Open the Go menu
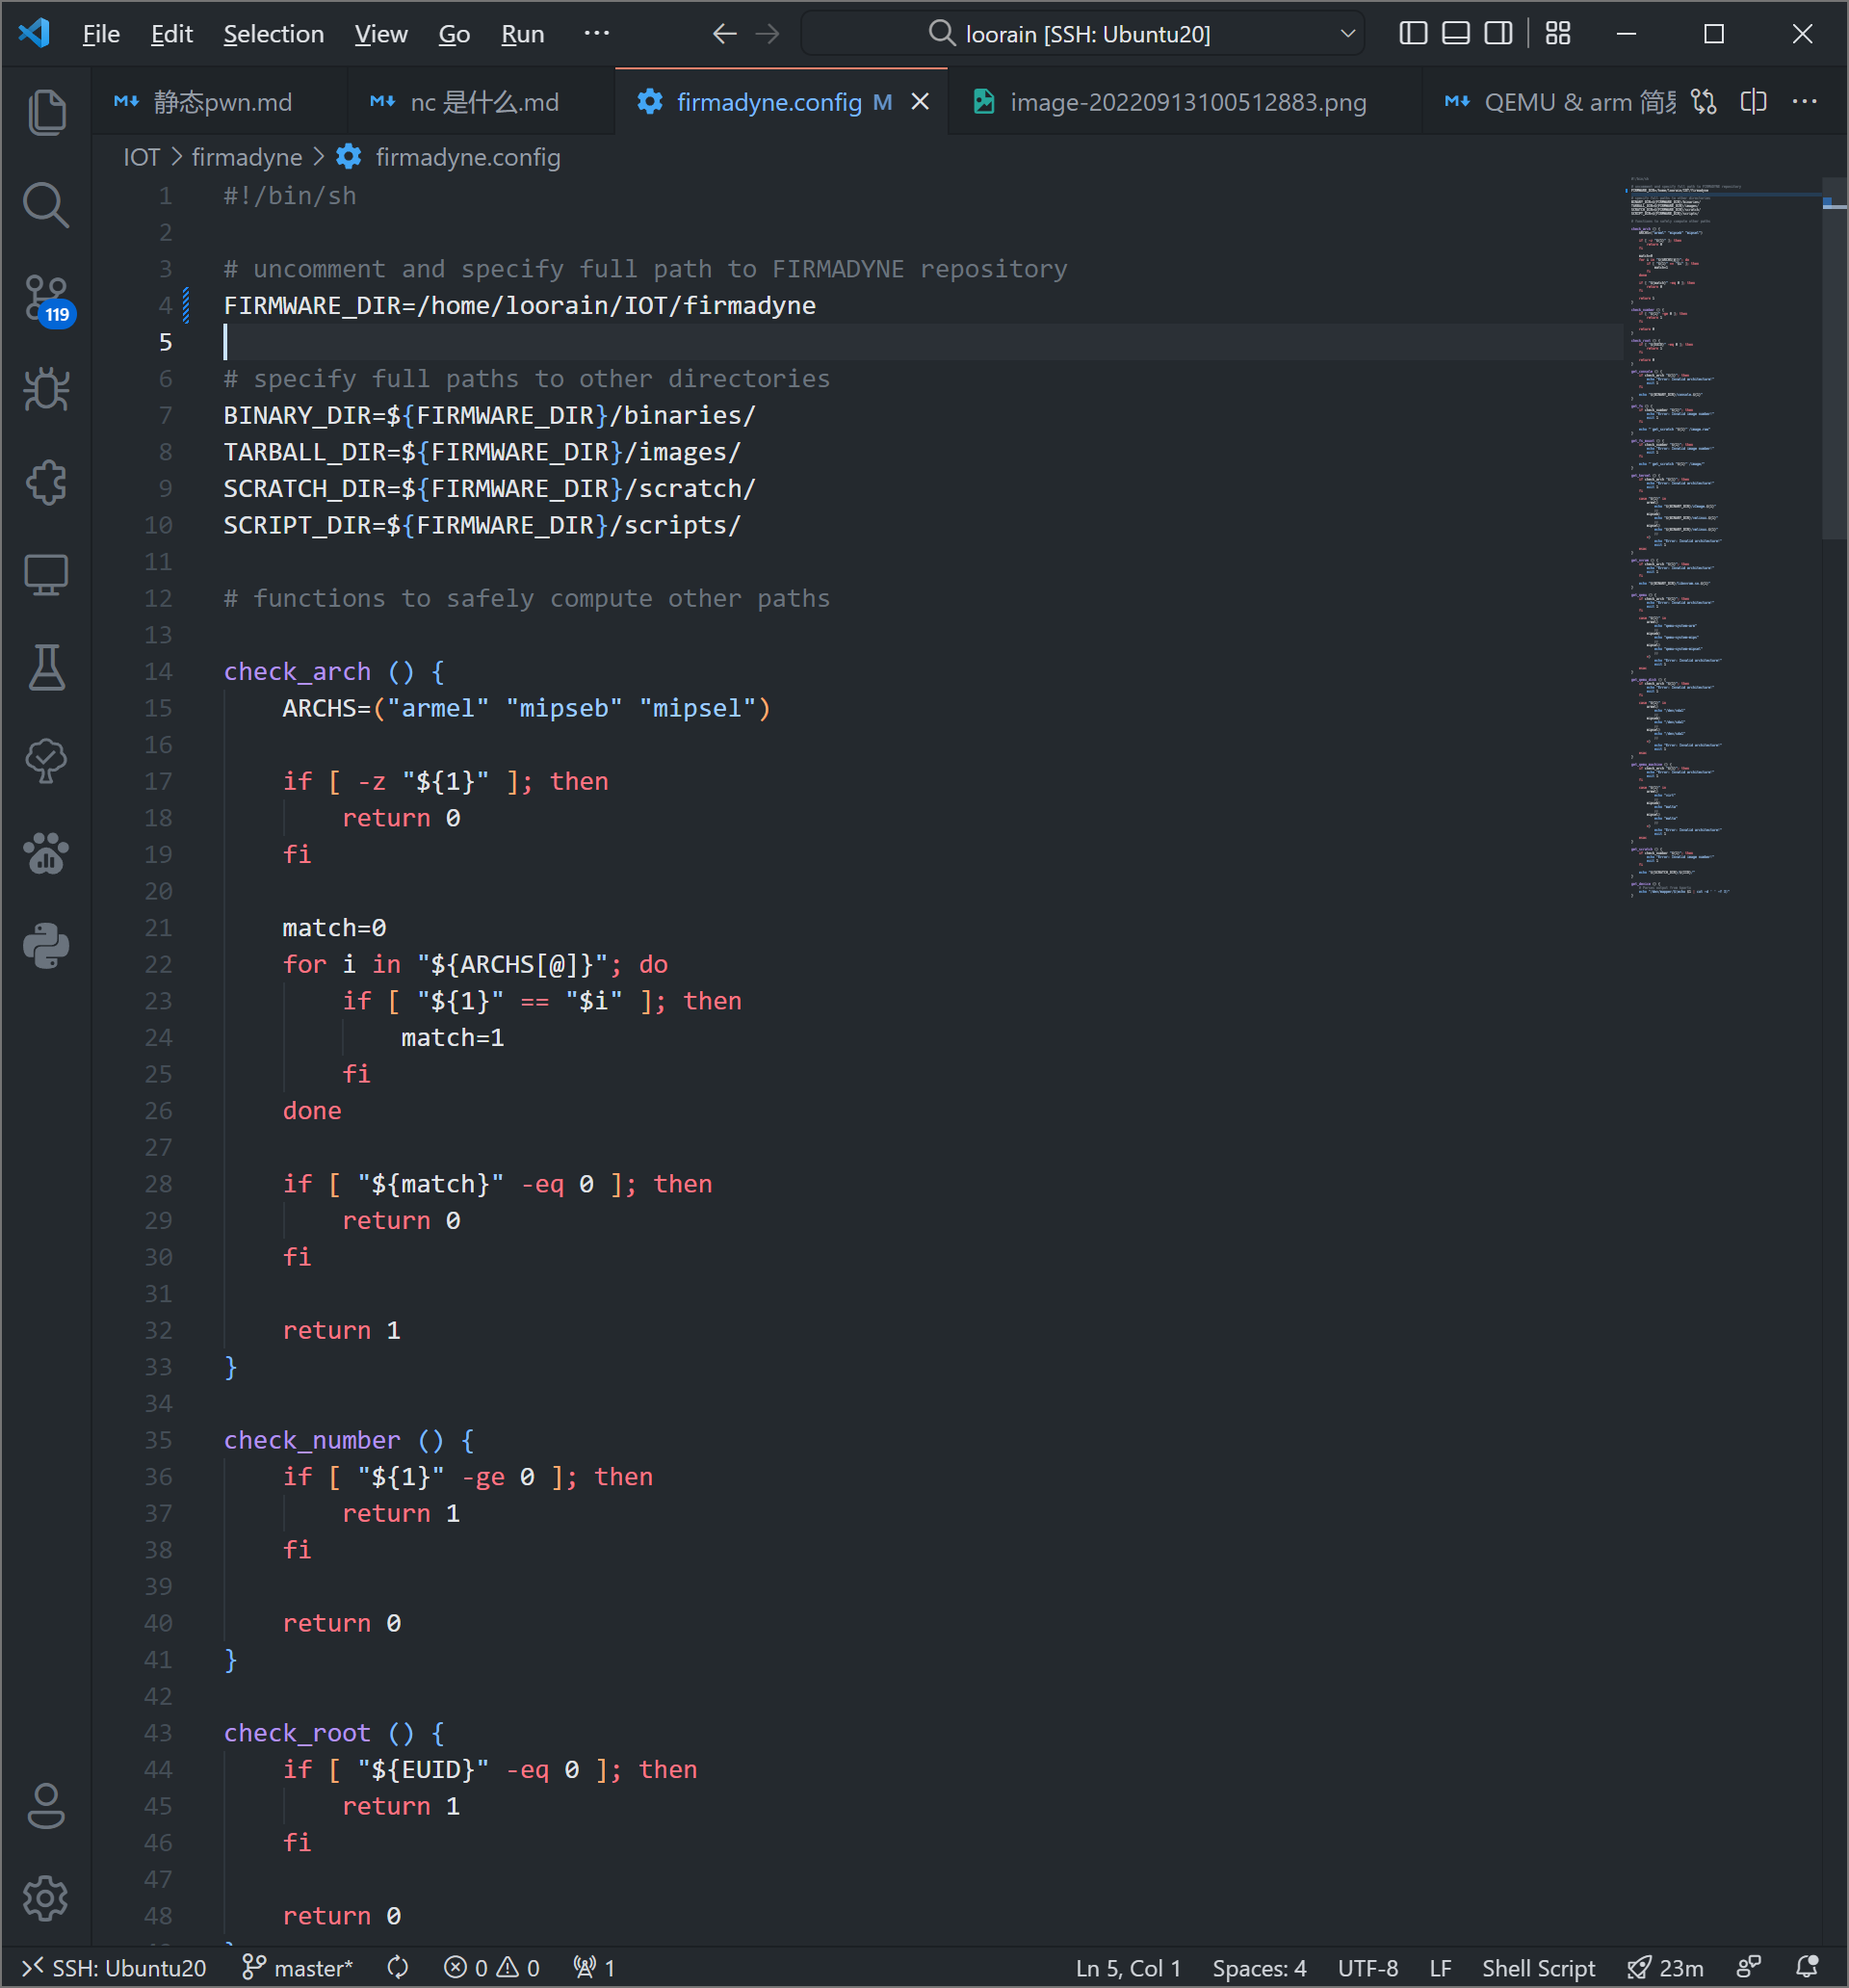Screen dimensions: 1849x1988 click(x=454, y=34)
